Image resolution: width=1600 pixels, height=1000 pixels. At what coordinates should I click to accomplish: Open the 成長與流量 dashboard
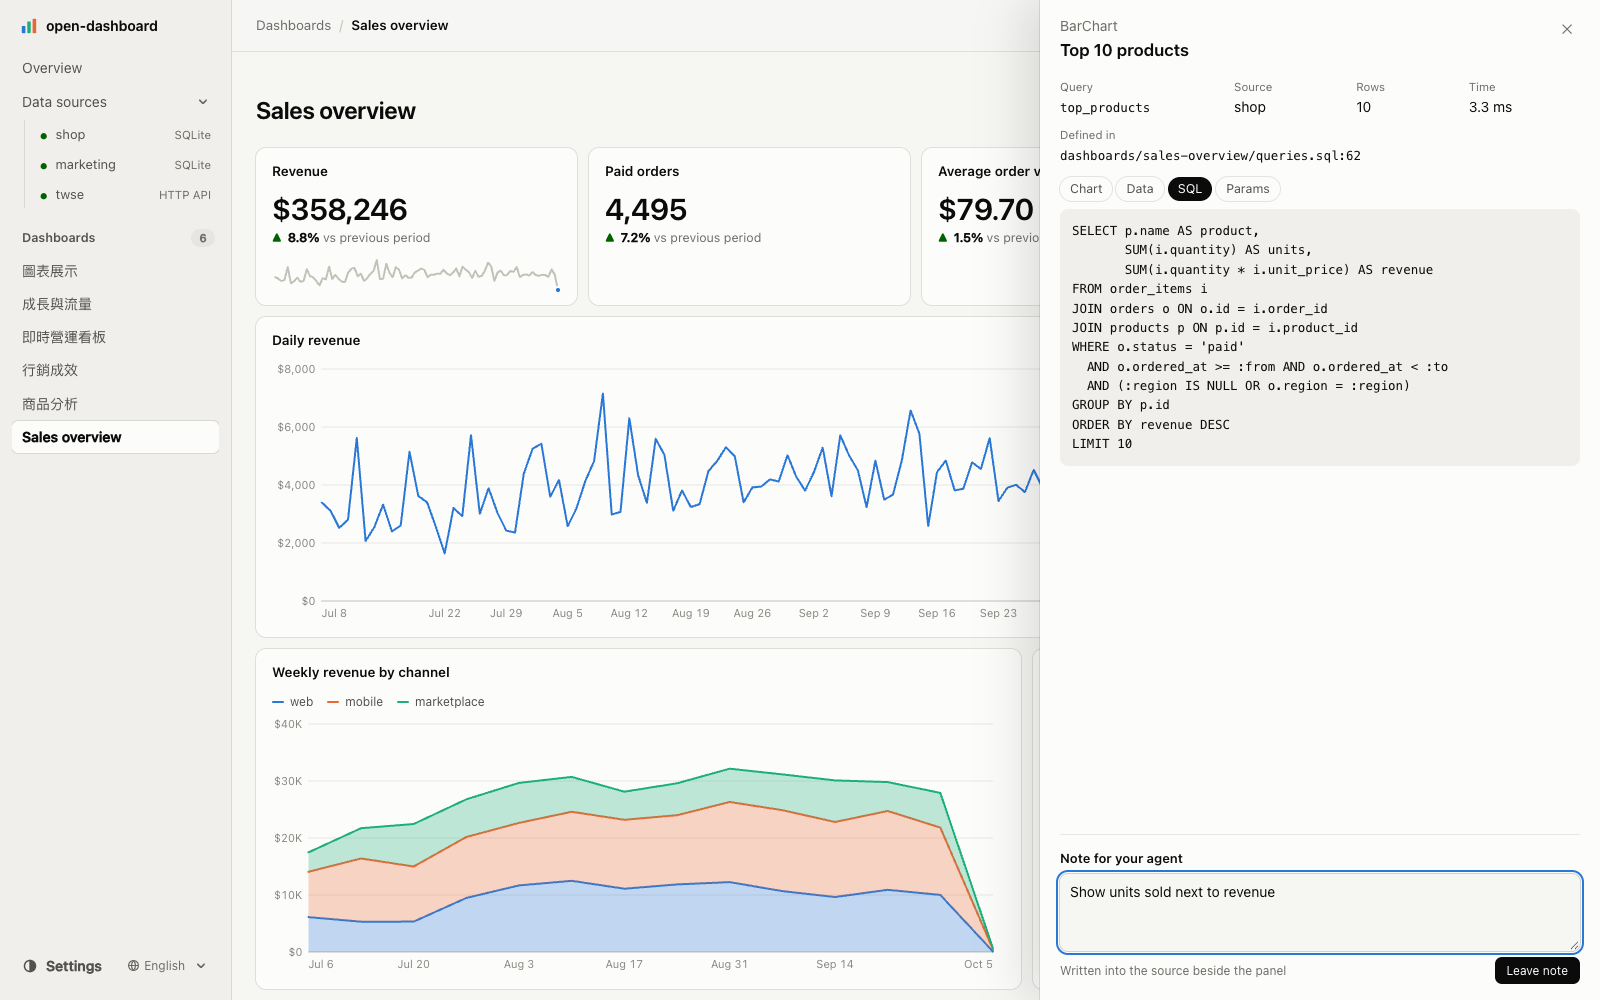coord(115,304)
